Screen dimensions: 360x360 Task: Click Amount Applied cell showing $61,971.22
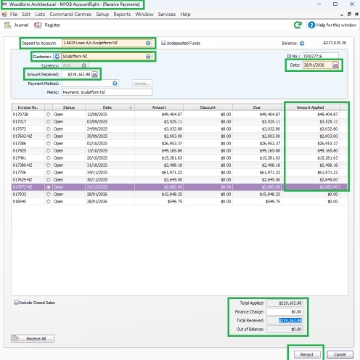click(x=311, y=173)
